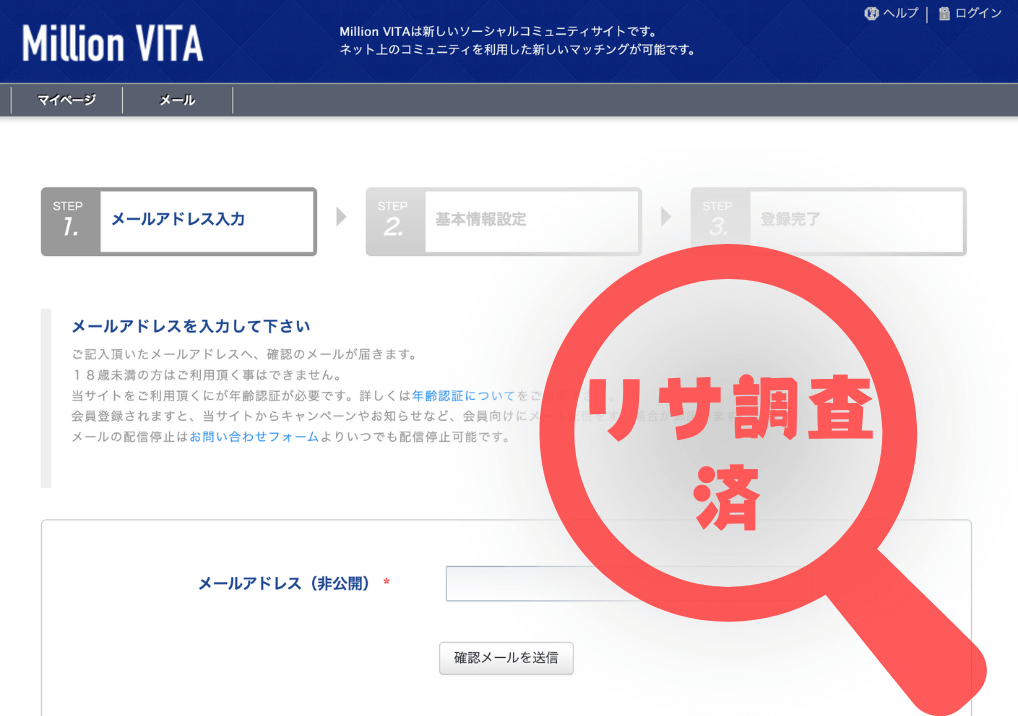Image resolution: width=1018 pixels, height=716 pixels.
Task: Go to the マイページ menu item
Action: coord(66,100)
